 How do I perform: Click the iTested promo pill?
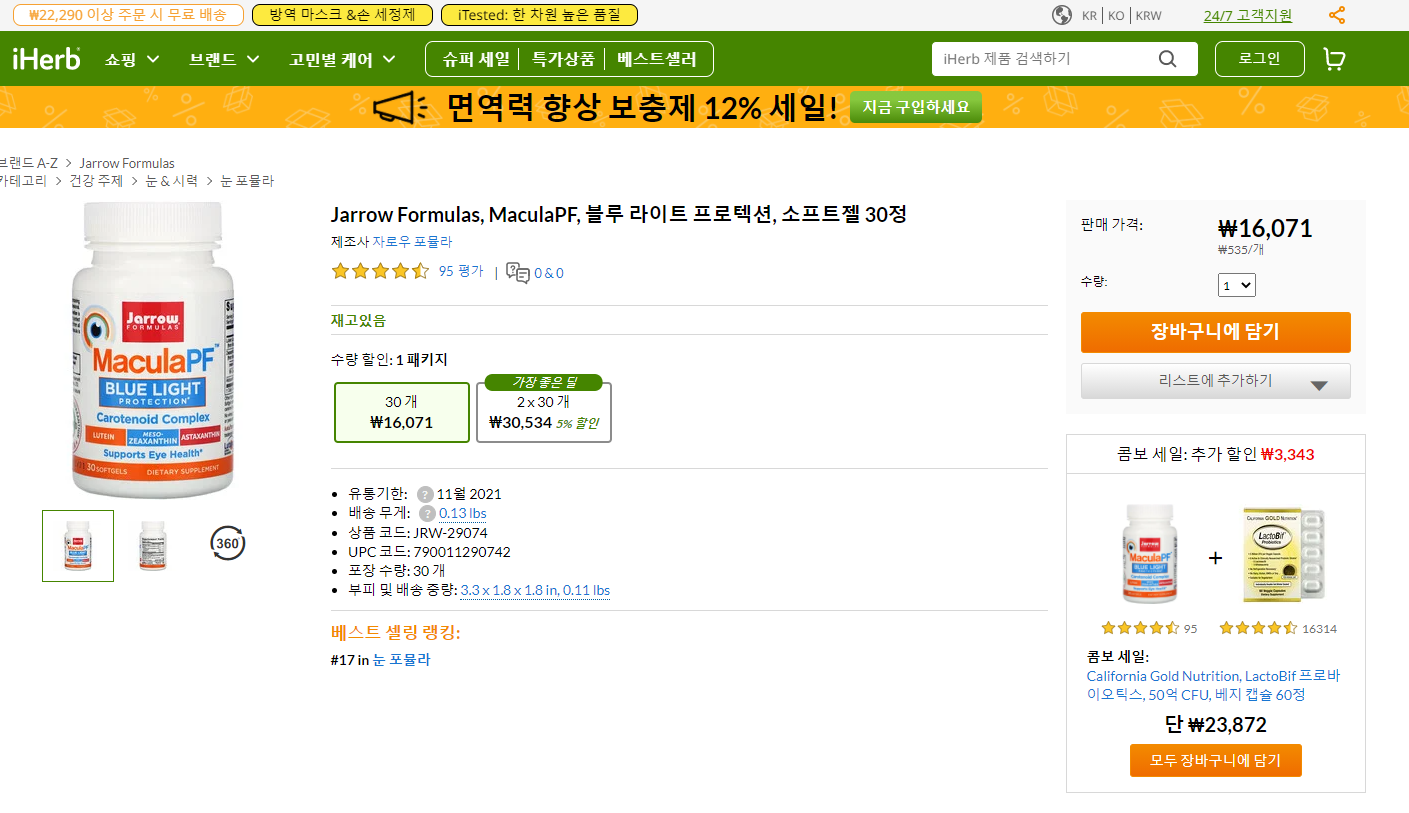point(539,15)
